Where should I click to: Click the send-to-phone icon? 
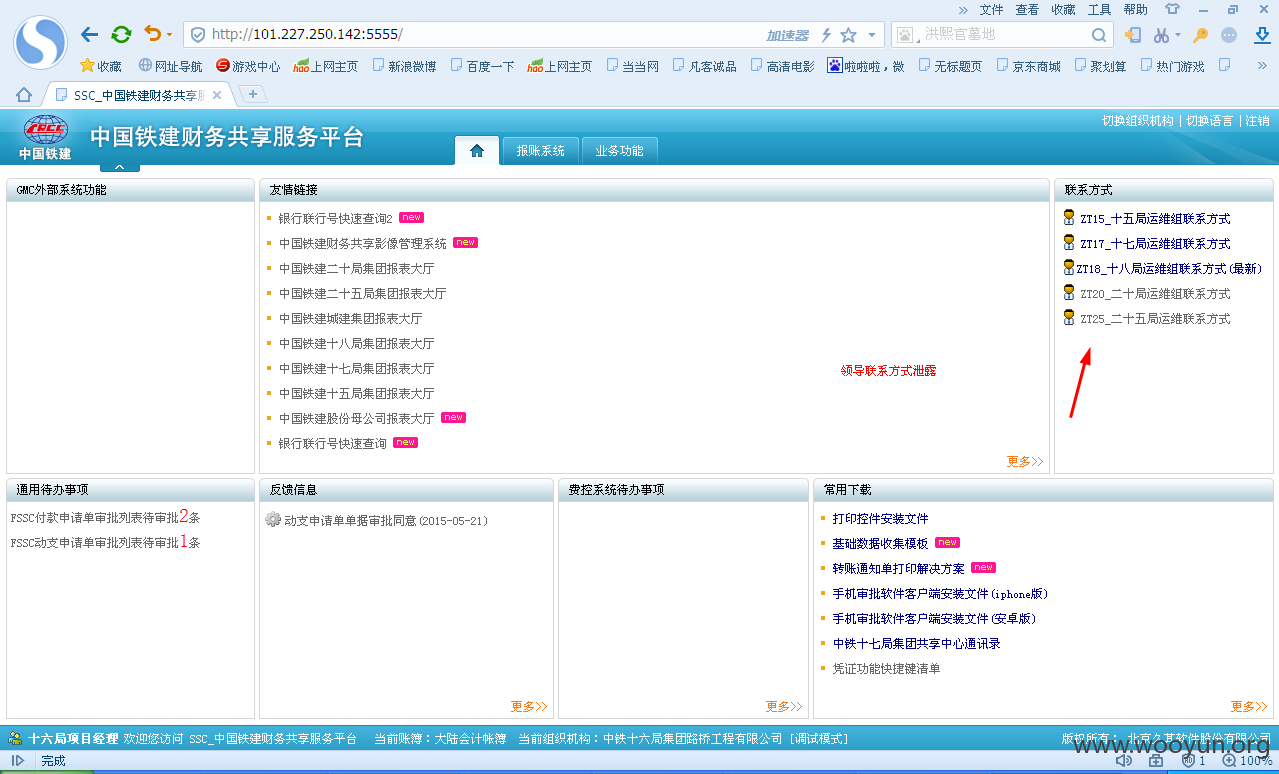(1132, 35)
